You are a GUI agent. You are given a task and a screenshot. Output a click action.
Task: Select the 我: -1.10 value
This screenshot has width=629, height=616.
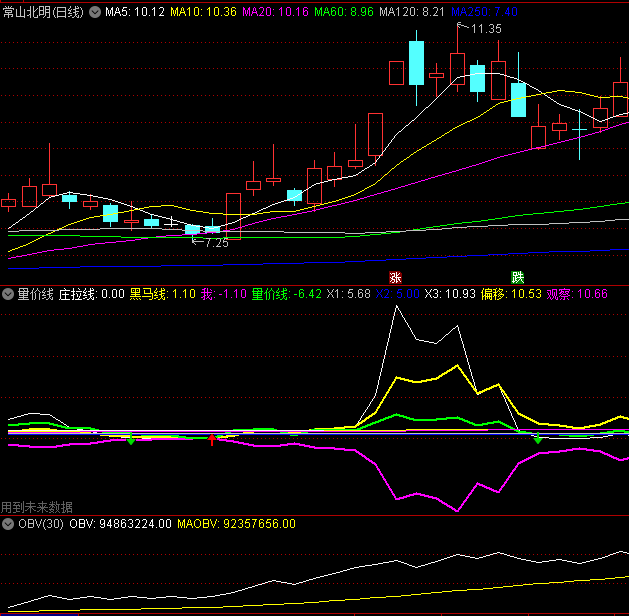(224, 294)
